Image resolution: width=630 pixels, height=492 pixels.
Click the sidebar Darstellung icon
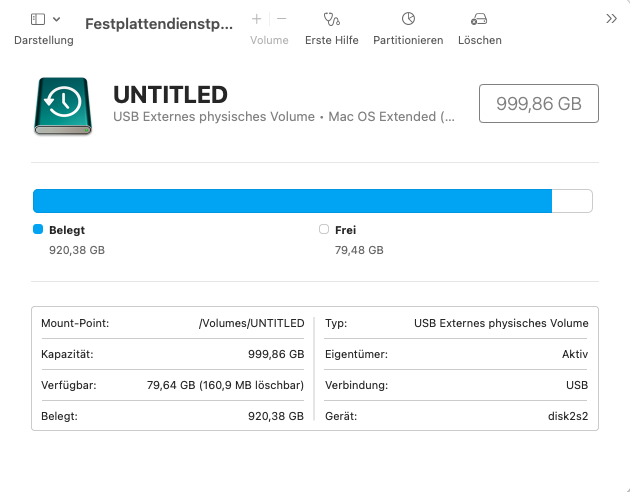(38, 19)
